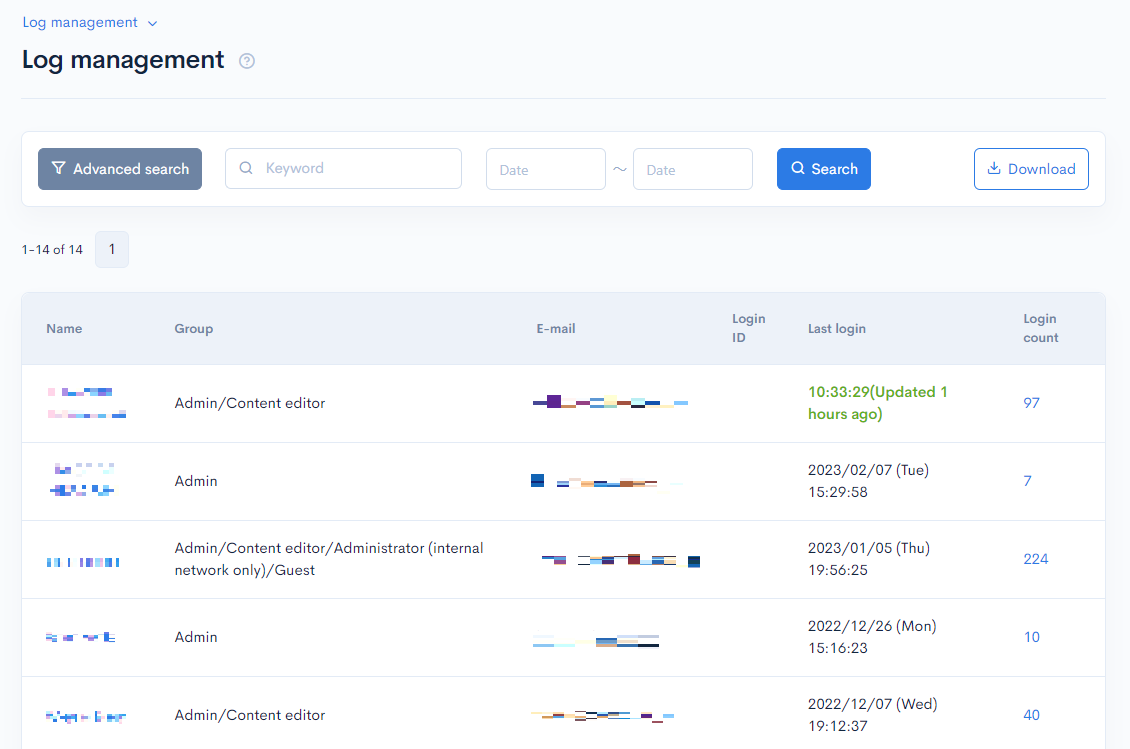Open the start Date picker
The height and width of the screenshot is (749, 1130).
coord(545,168)
